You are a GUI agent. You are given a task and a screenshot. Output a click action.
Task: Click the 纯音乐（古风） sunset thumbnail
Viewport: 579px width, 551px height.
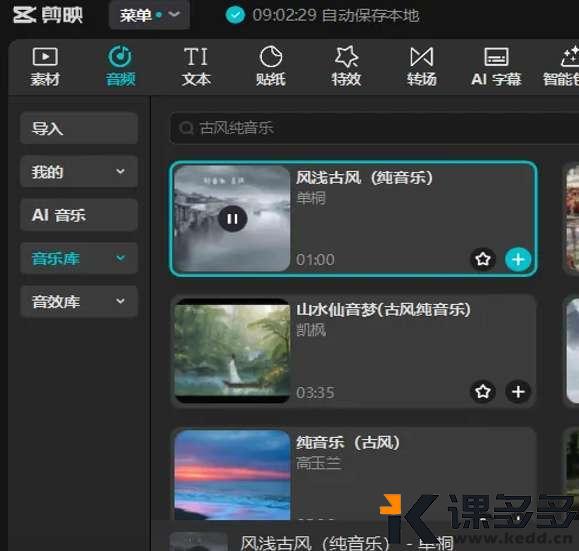(x=232, y=476)
